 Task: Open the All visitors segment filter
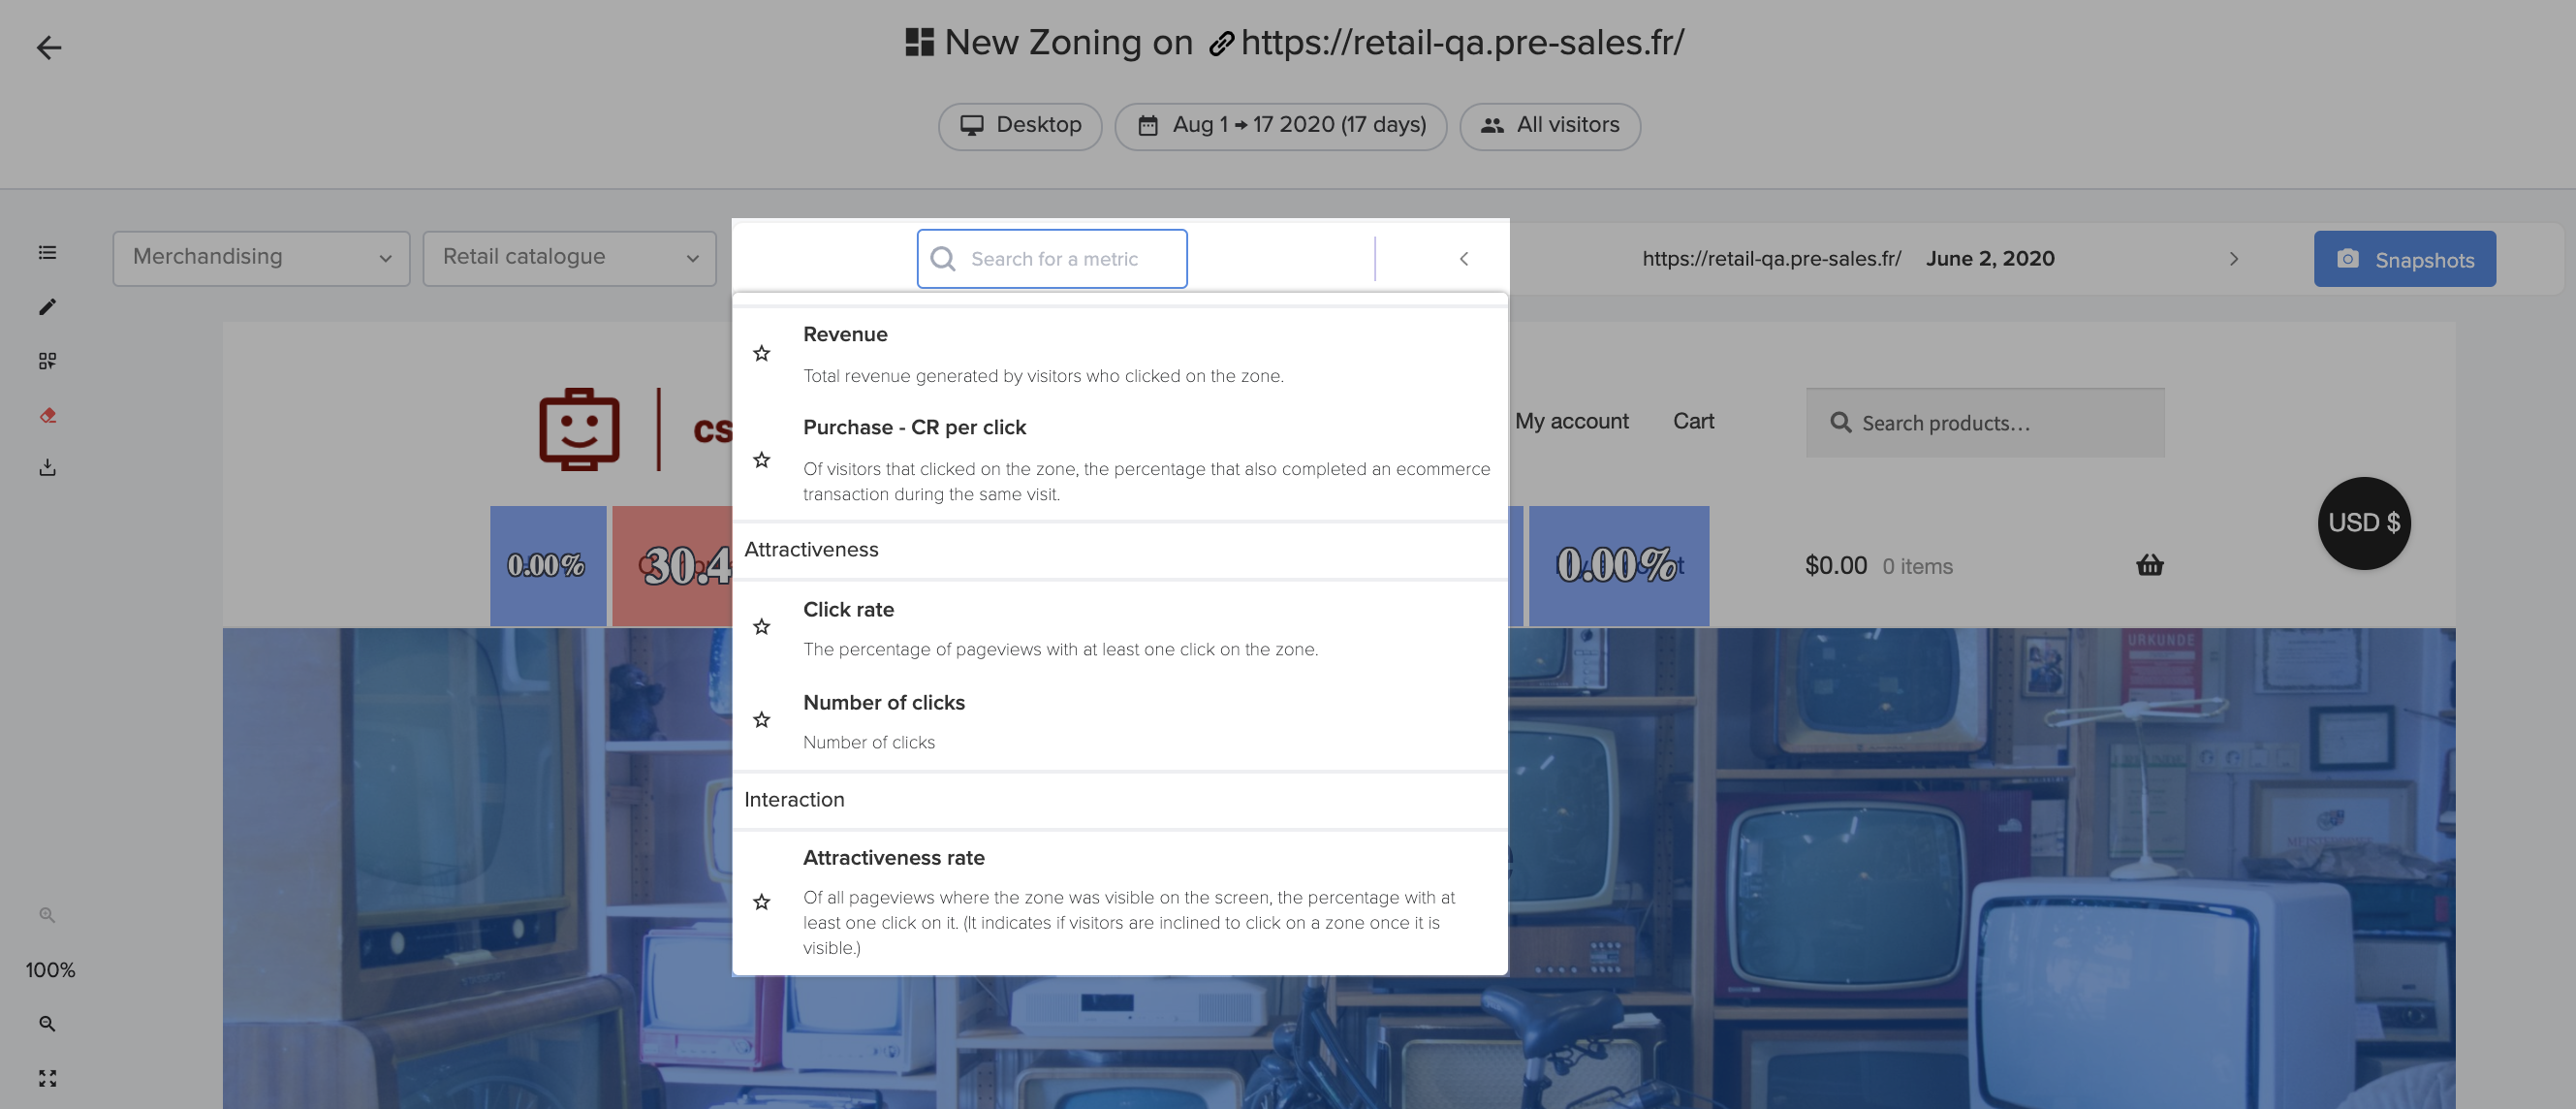tap(1549, 126)
